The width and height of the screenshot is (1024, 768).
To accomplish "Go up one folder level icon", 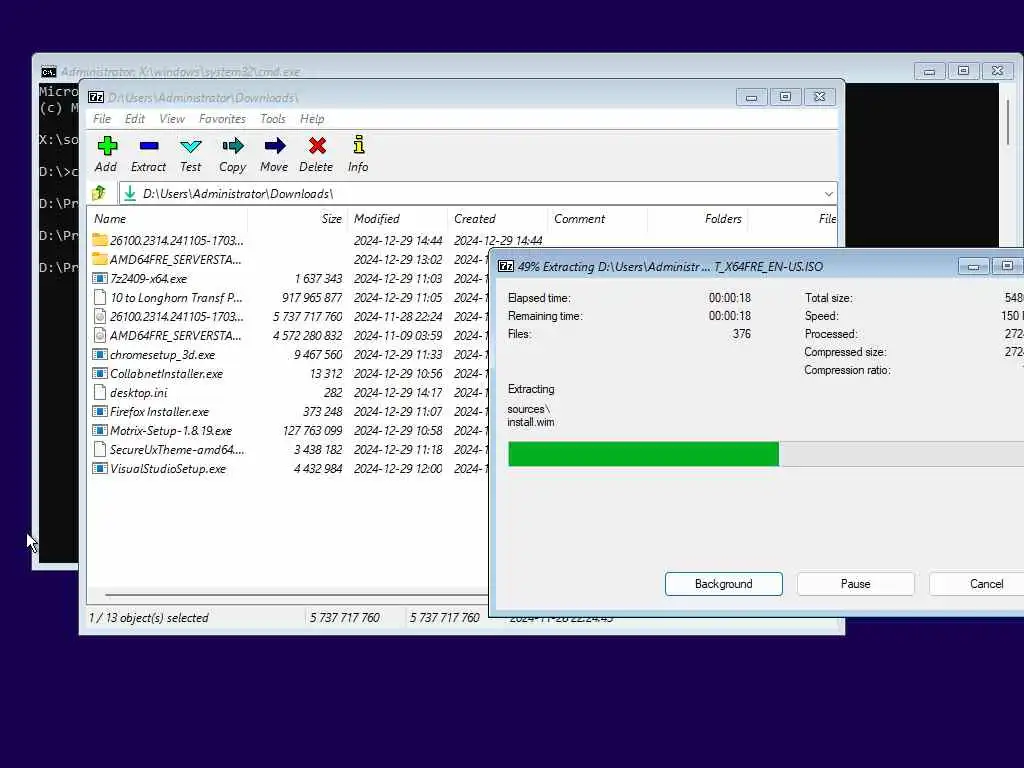I will (99, 193).
